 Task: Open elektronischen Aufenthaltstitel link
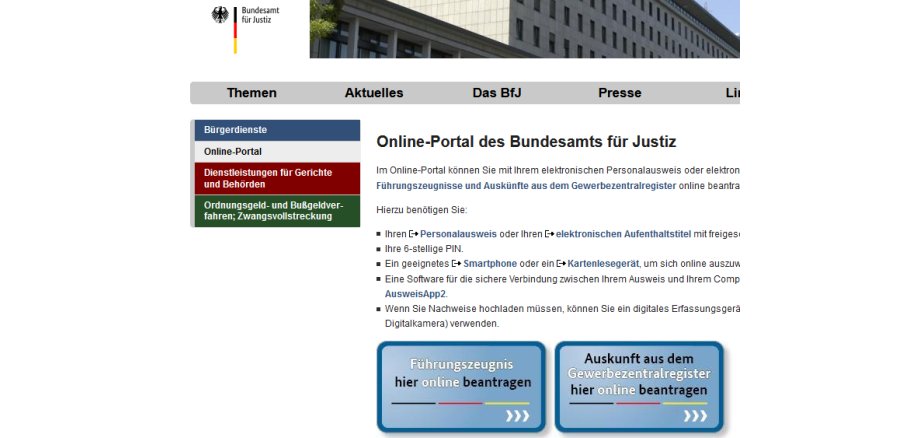623,234
